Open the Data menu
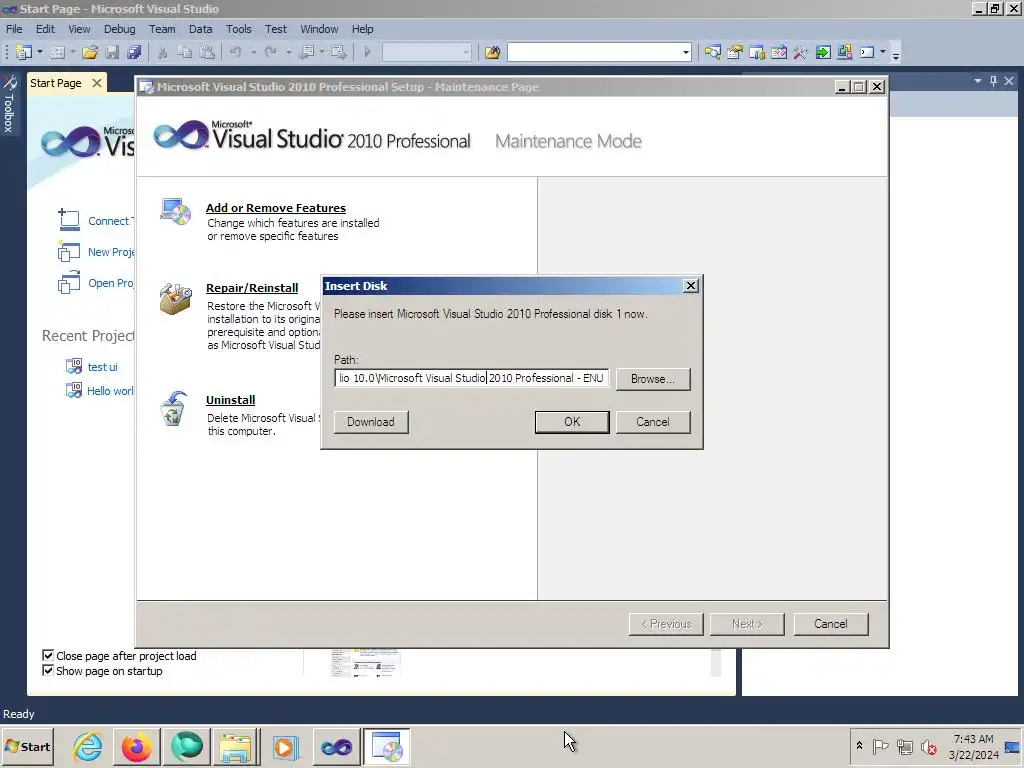 click(200, 29)
